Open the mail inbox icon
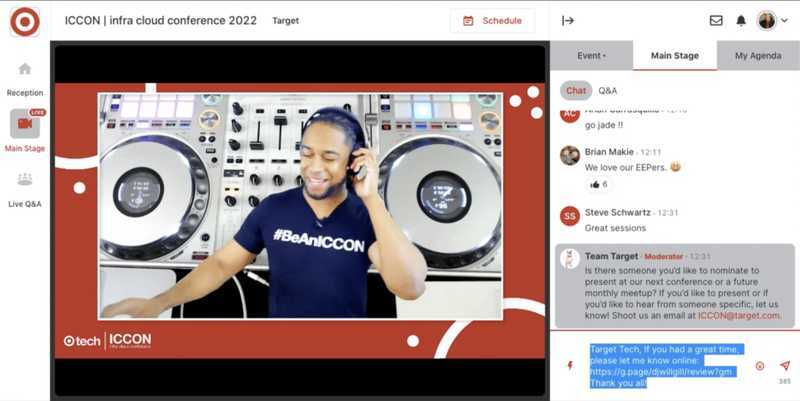This screenshot has width=800, height=401. pos(716,20)
